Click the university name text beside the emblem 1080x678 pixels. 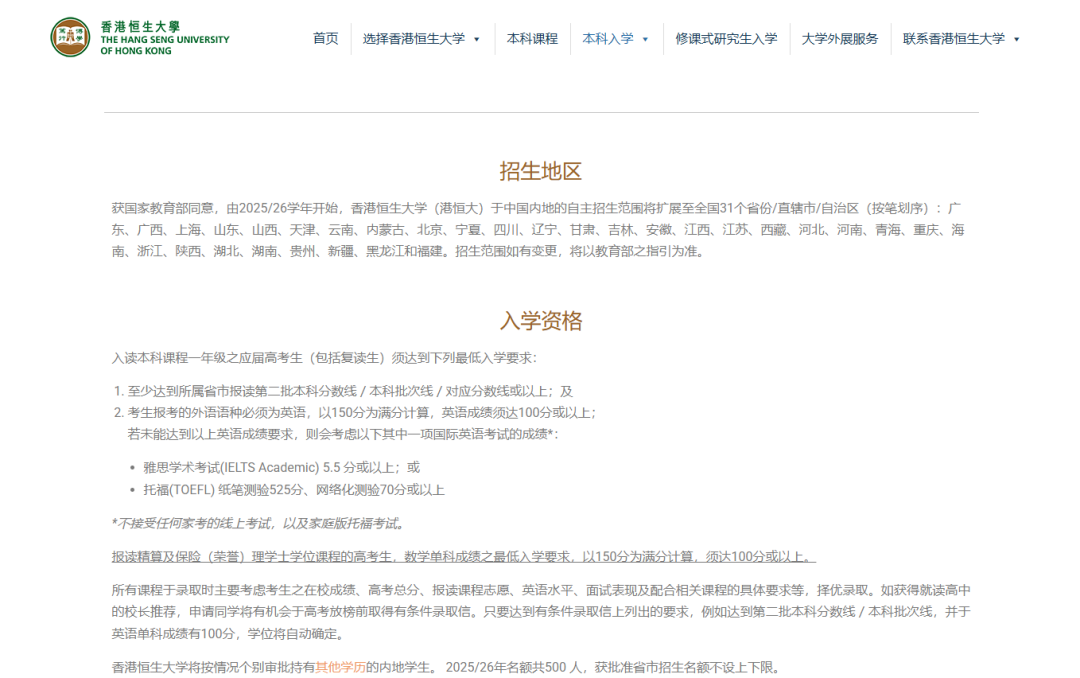point(164,38)
